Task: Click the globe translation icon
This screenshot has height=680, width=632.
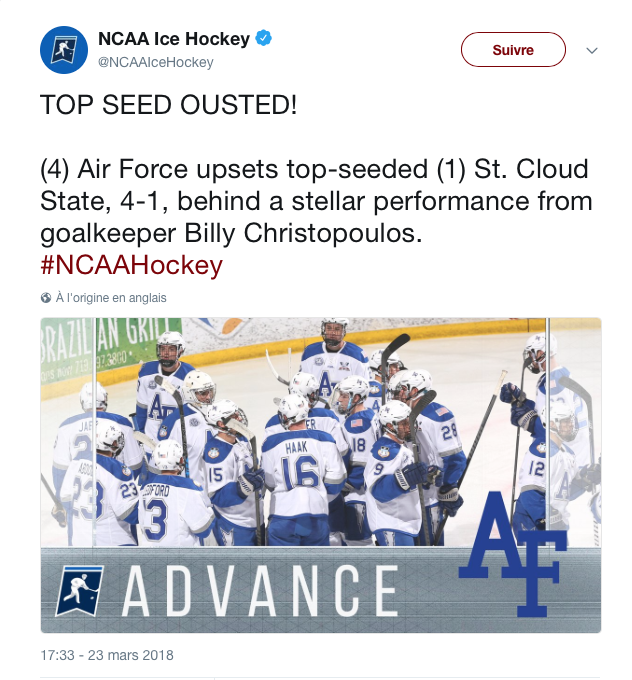Action: coord(46,298)
